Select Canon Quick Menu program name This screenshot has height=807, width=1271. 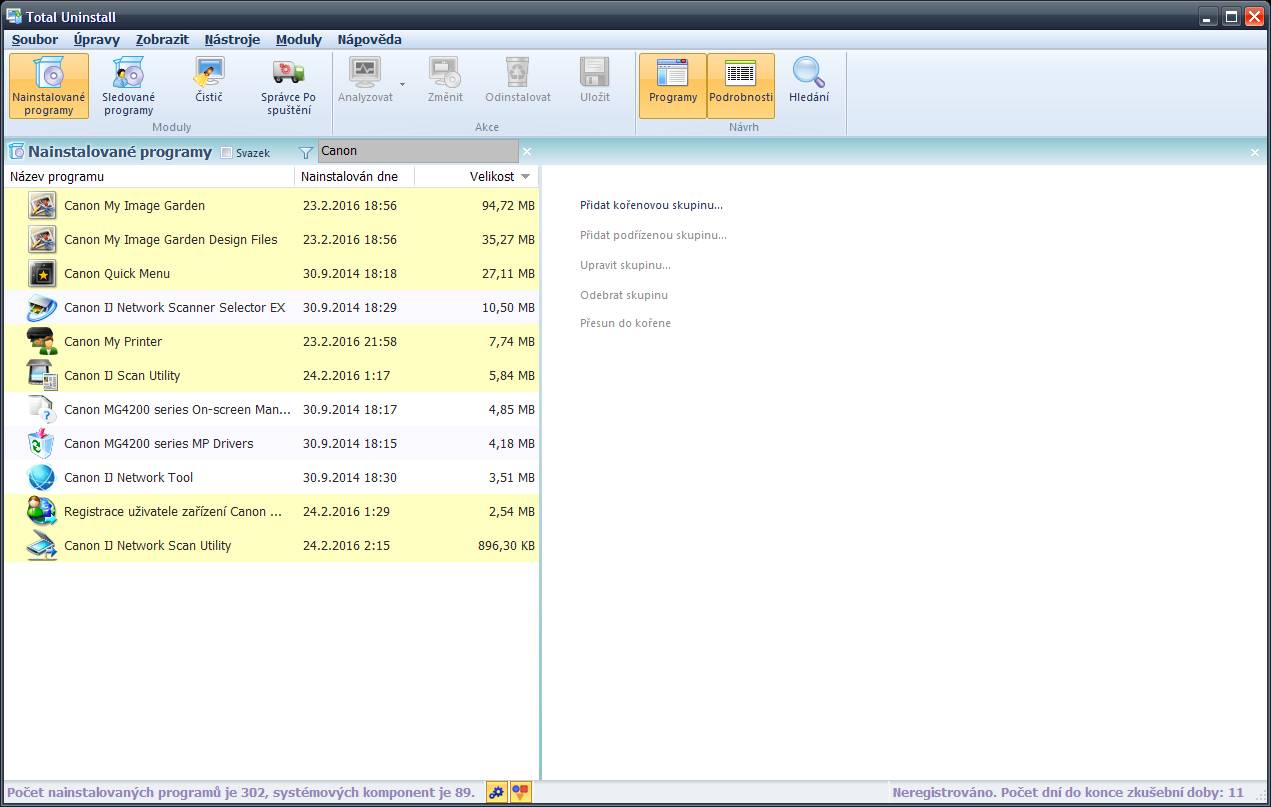pos(117,273)
